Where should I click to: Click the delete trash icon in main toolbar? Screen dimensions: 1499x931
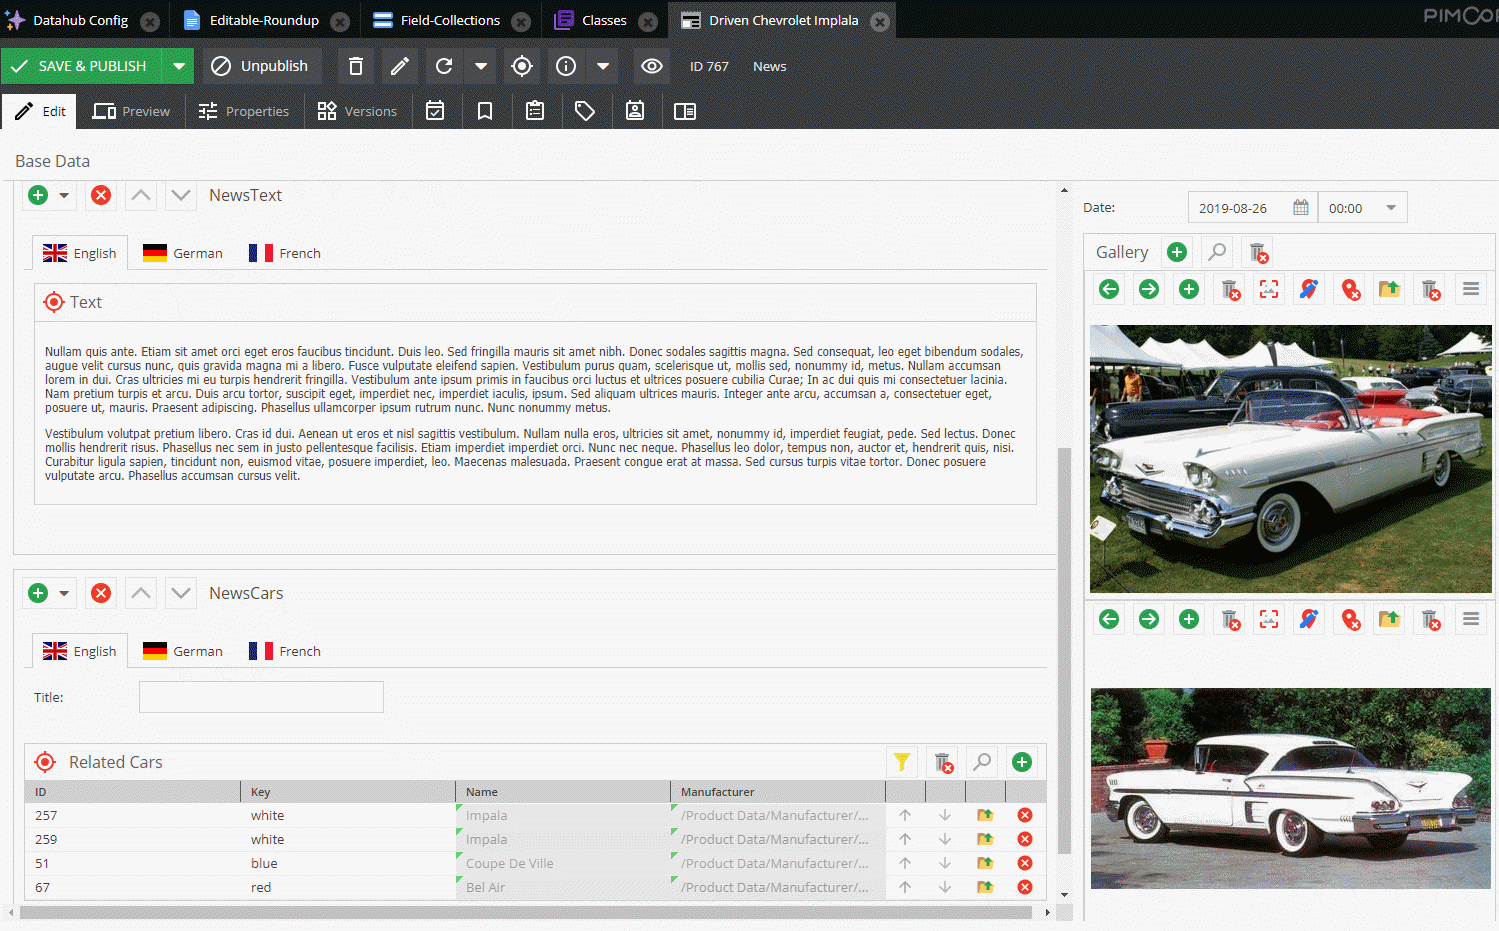pyautogui.click(x=355, y=66)
